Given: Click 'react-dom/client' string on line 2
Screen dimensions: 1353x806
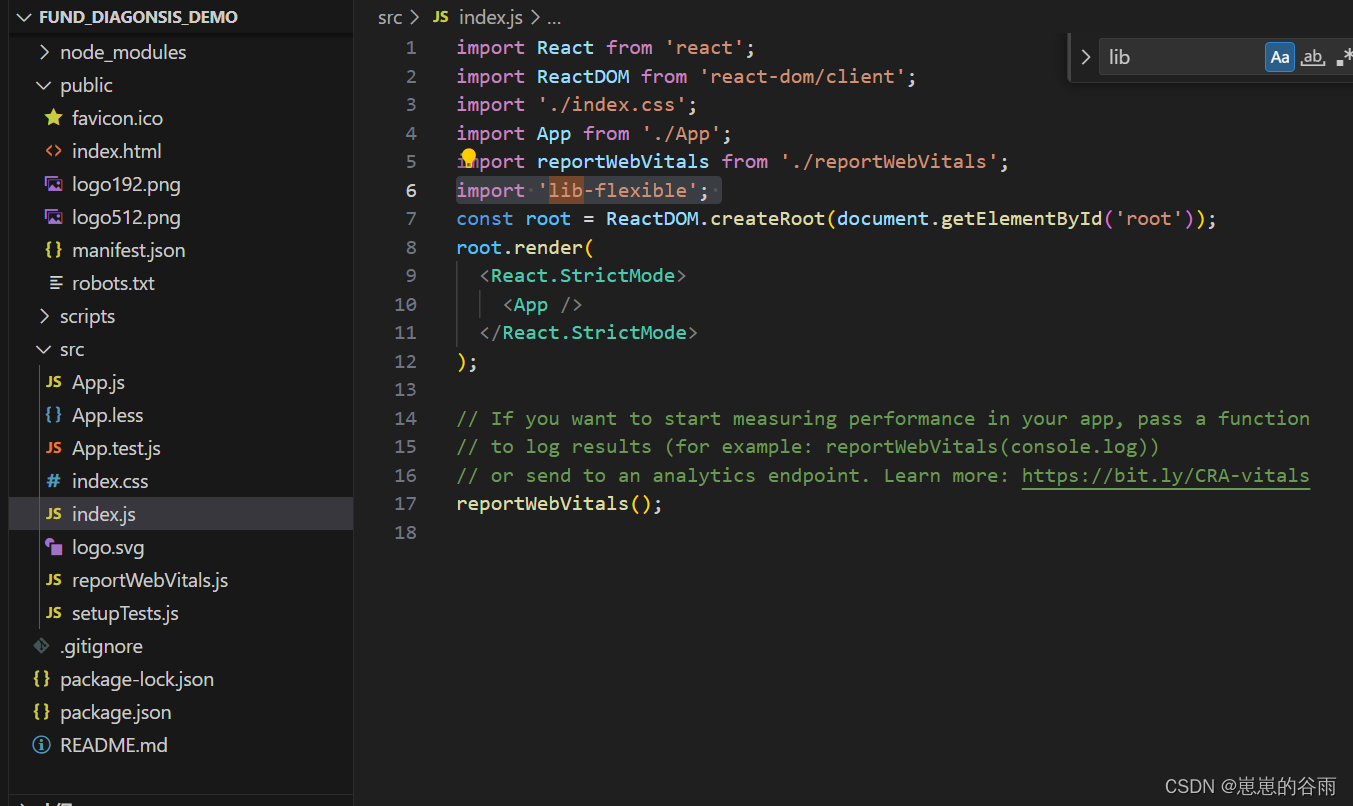Looking at the screenshot, I should [x=802, y=76].
